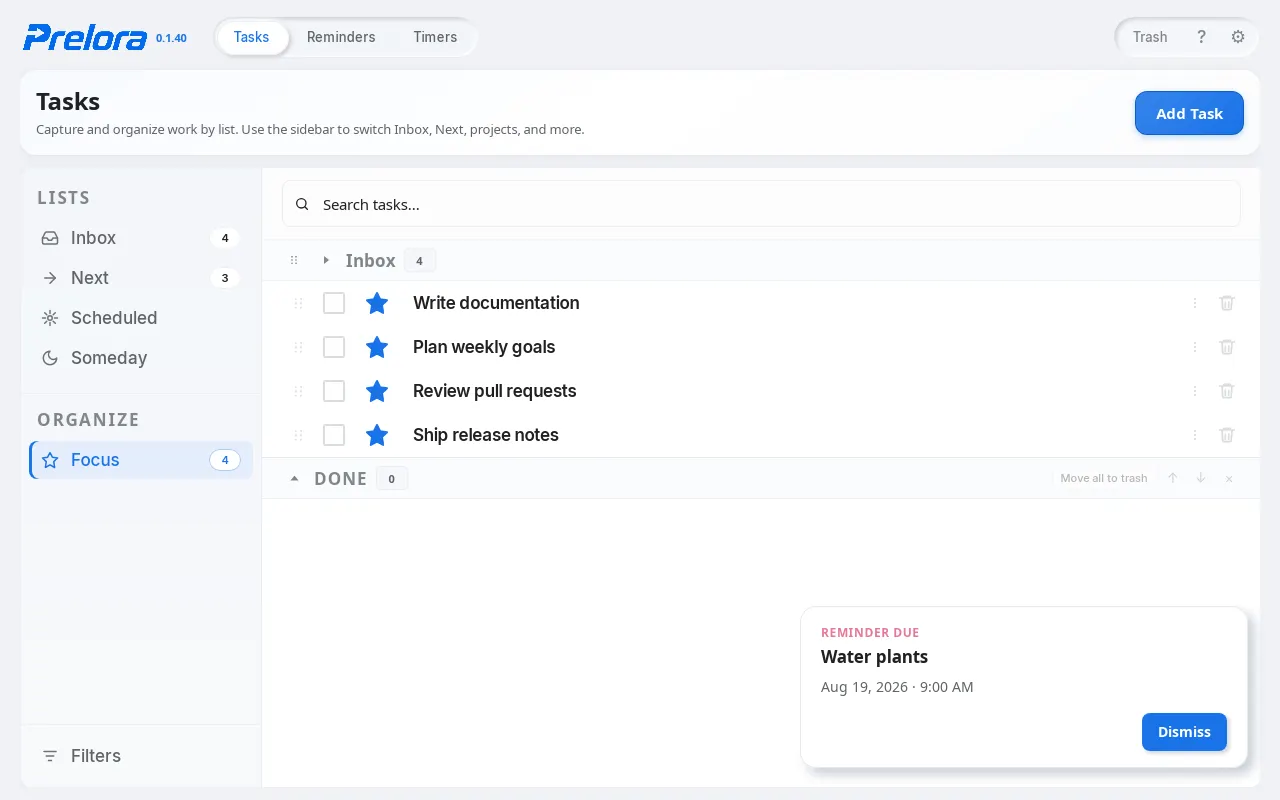
Task: Open the Trash view
Action: [x=1150, y=37]
